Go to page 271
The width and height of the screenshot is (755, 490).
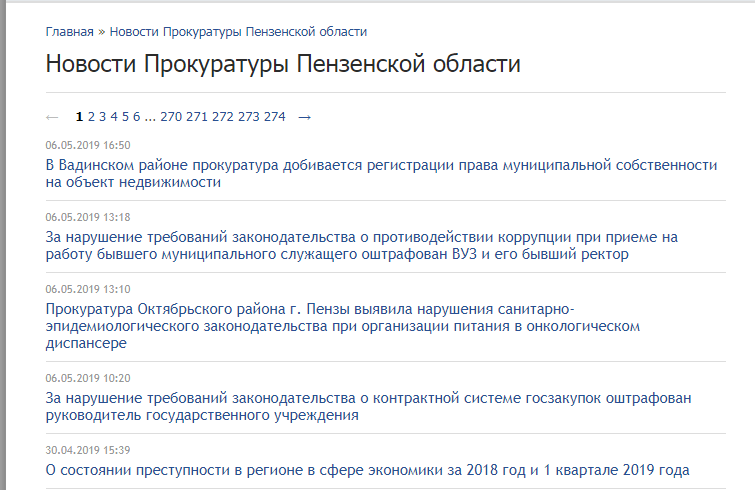pos(197,116)
